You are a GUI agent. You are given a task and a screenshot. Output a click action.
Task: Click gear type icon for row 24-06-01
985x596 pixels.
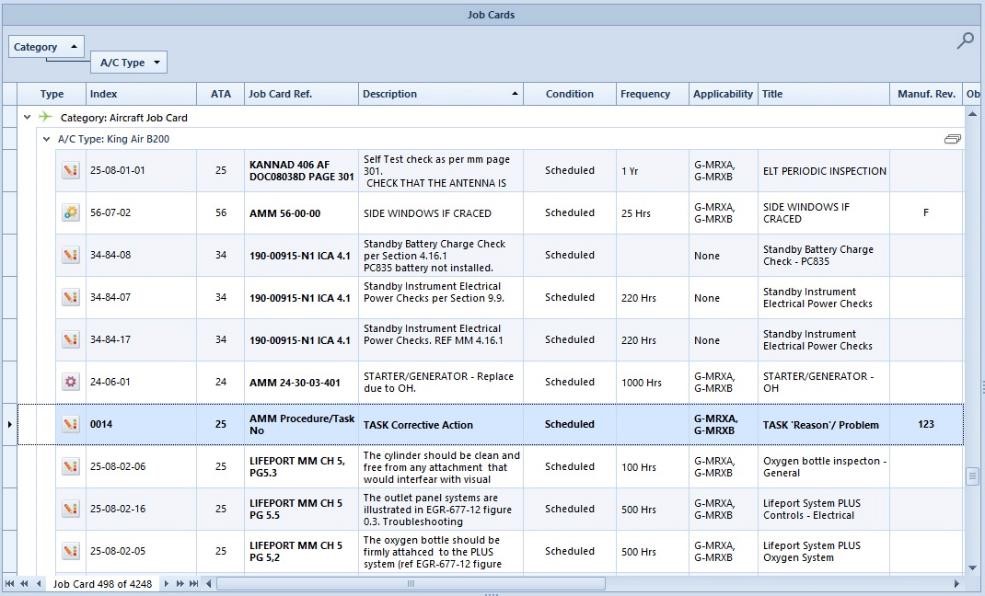coord(71,382)
